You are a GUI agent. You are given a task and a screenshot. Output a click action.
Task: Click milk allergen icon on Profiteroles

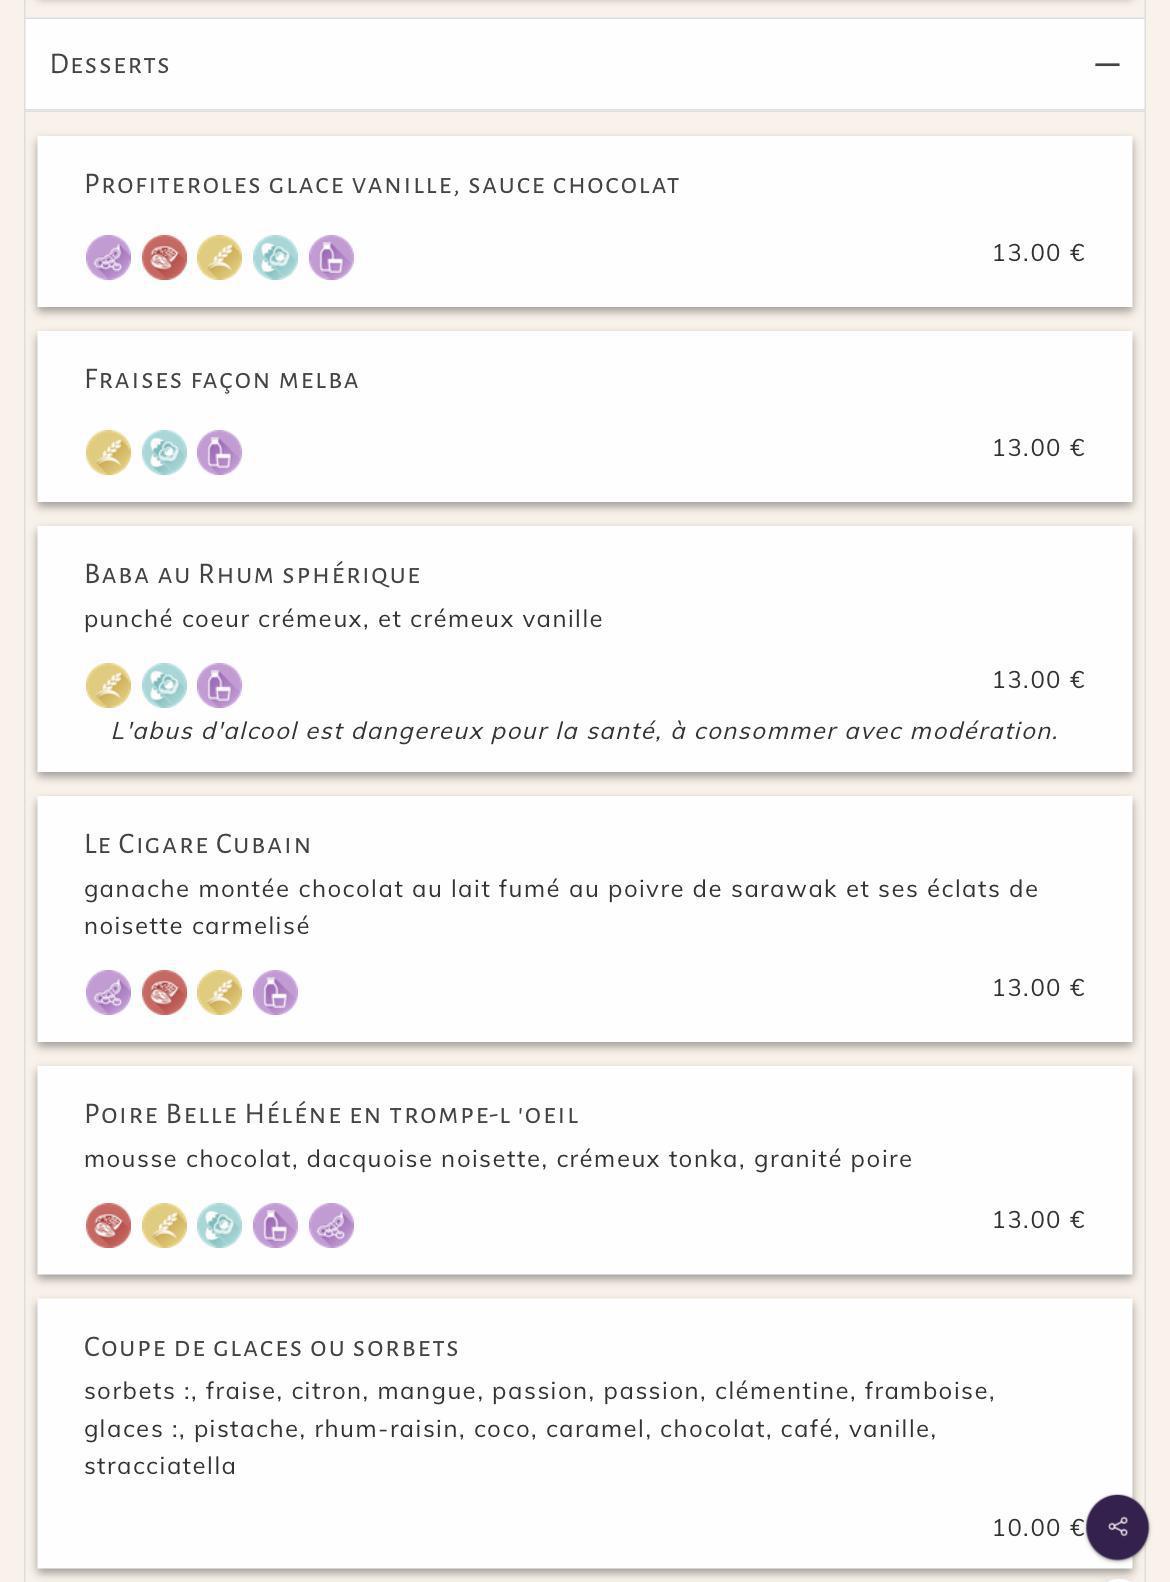[x=331, y=258]
